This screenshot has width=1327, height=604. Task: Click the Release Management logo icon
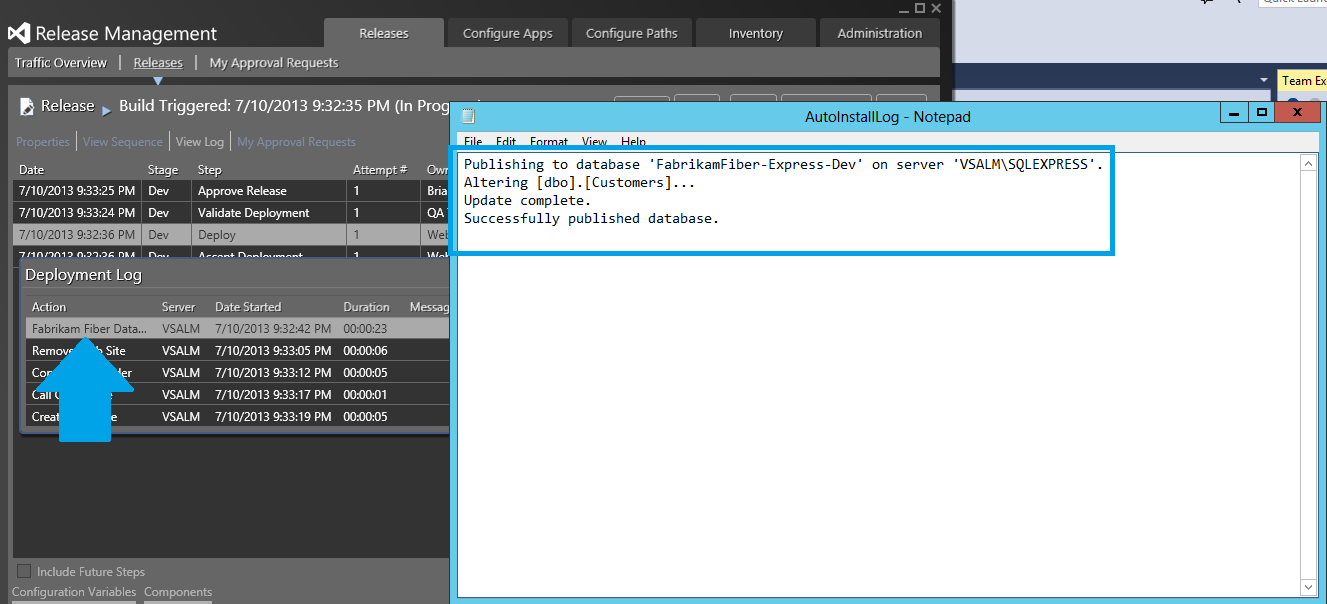pyautogui.click(x=16, y=32)
